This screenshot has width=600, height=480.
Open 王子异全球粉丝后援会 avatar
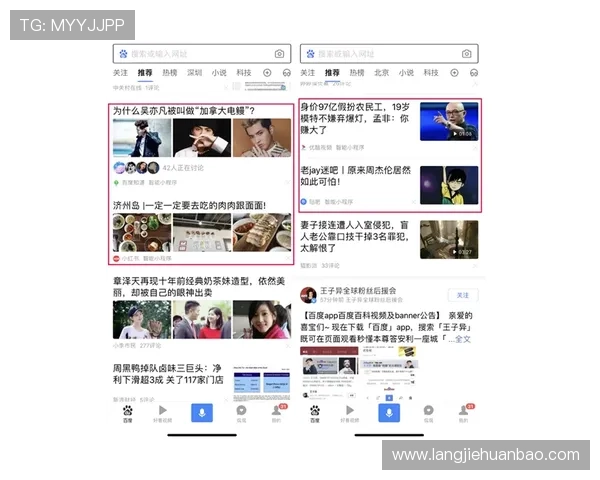308,295
